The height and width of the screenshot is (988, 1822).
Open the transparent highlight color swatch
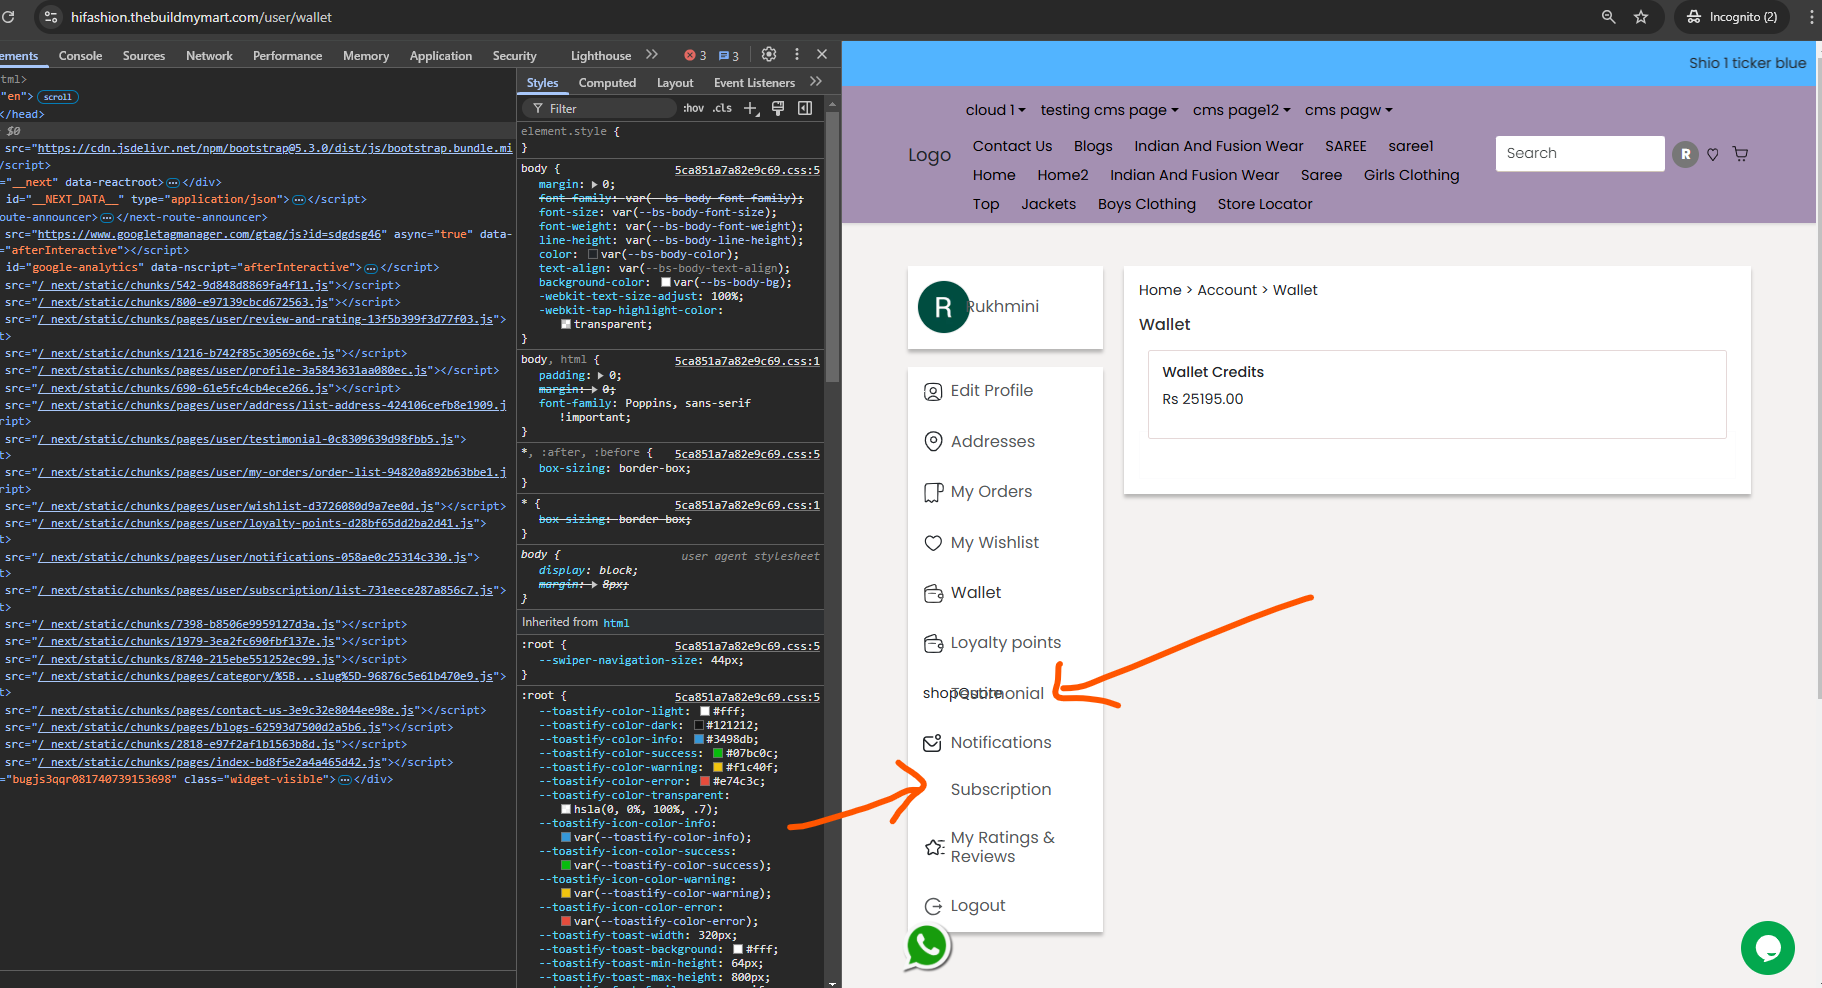tap(566, 325)
